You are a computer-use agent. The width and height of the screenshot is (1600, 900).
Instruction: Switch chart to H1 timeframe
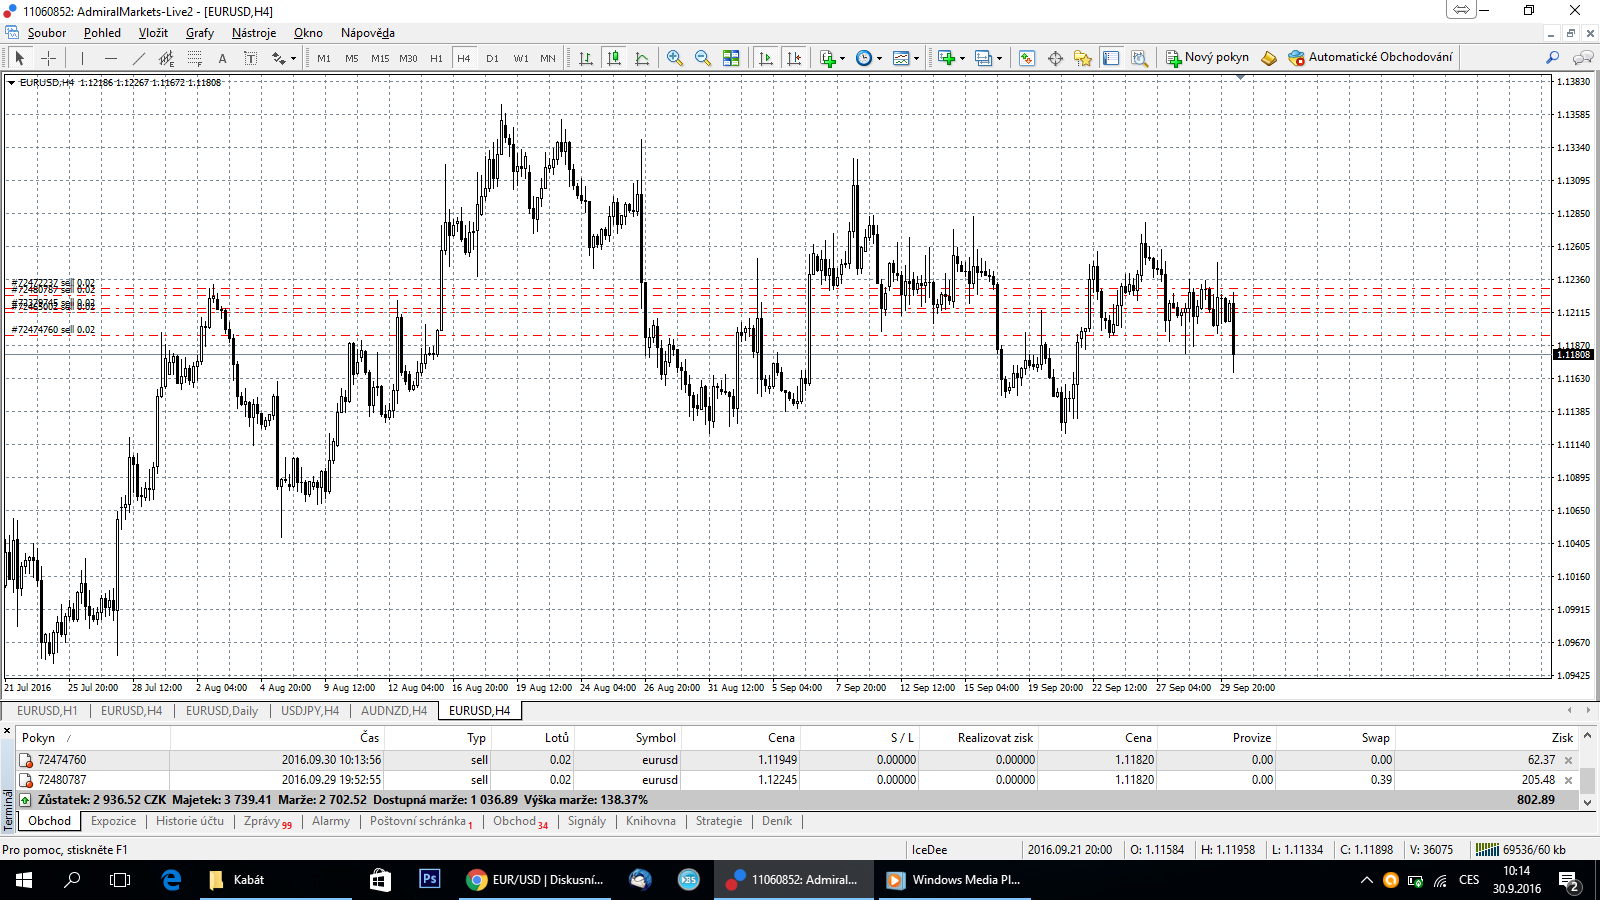pos(436,58)
